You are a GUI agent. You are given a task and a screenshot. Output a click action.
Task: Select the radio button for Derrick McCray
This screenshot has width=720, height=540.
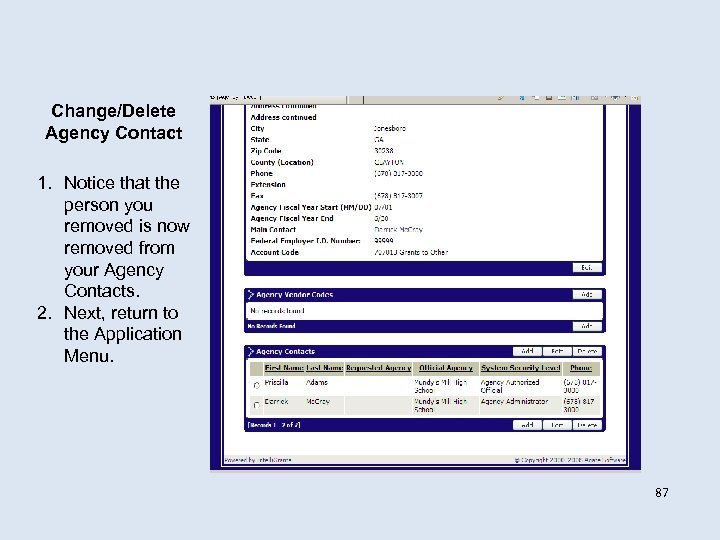coord(256,405)
